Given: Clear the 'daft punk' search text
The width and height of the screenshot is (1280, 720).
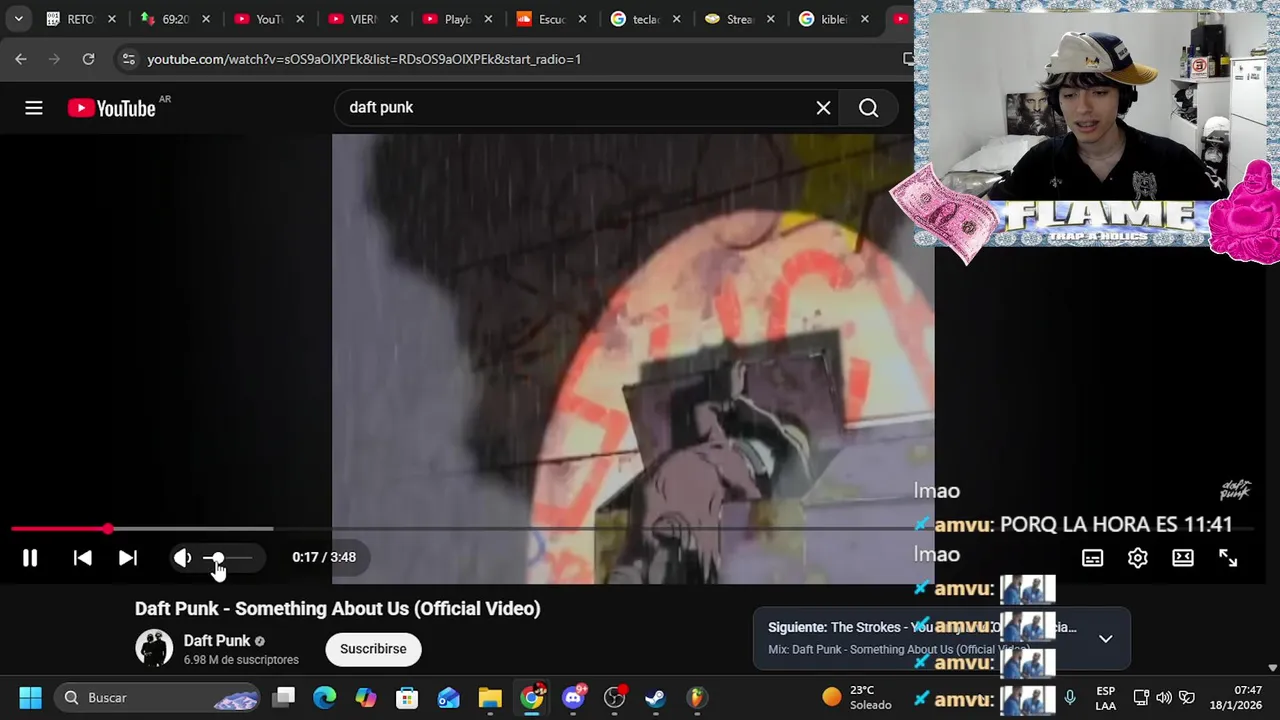Looking at the screenshot, I should click(x=823, y=108).
